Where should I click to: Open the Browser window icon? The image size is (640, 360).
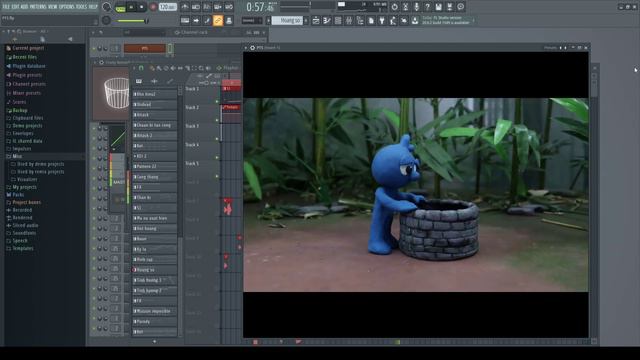point(360,20)
